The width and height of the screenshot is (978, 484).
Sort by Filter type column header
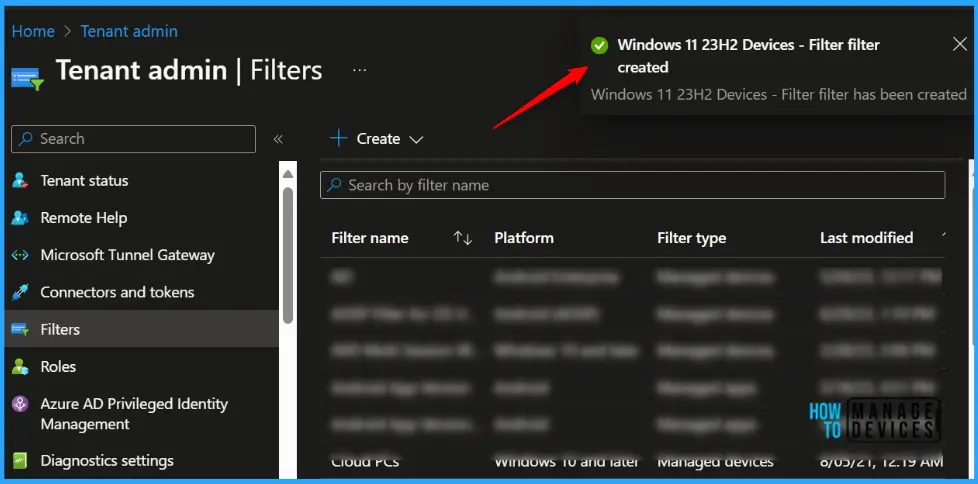tap(692, 238)
